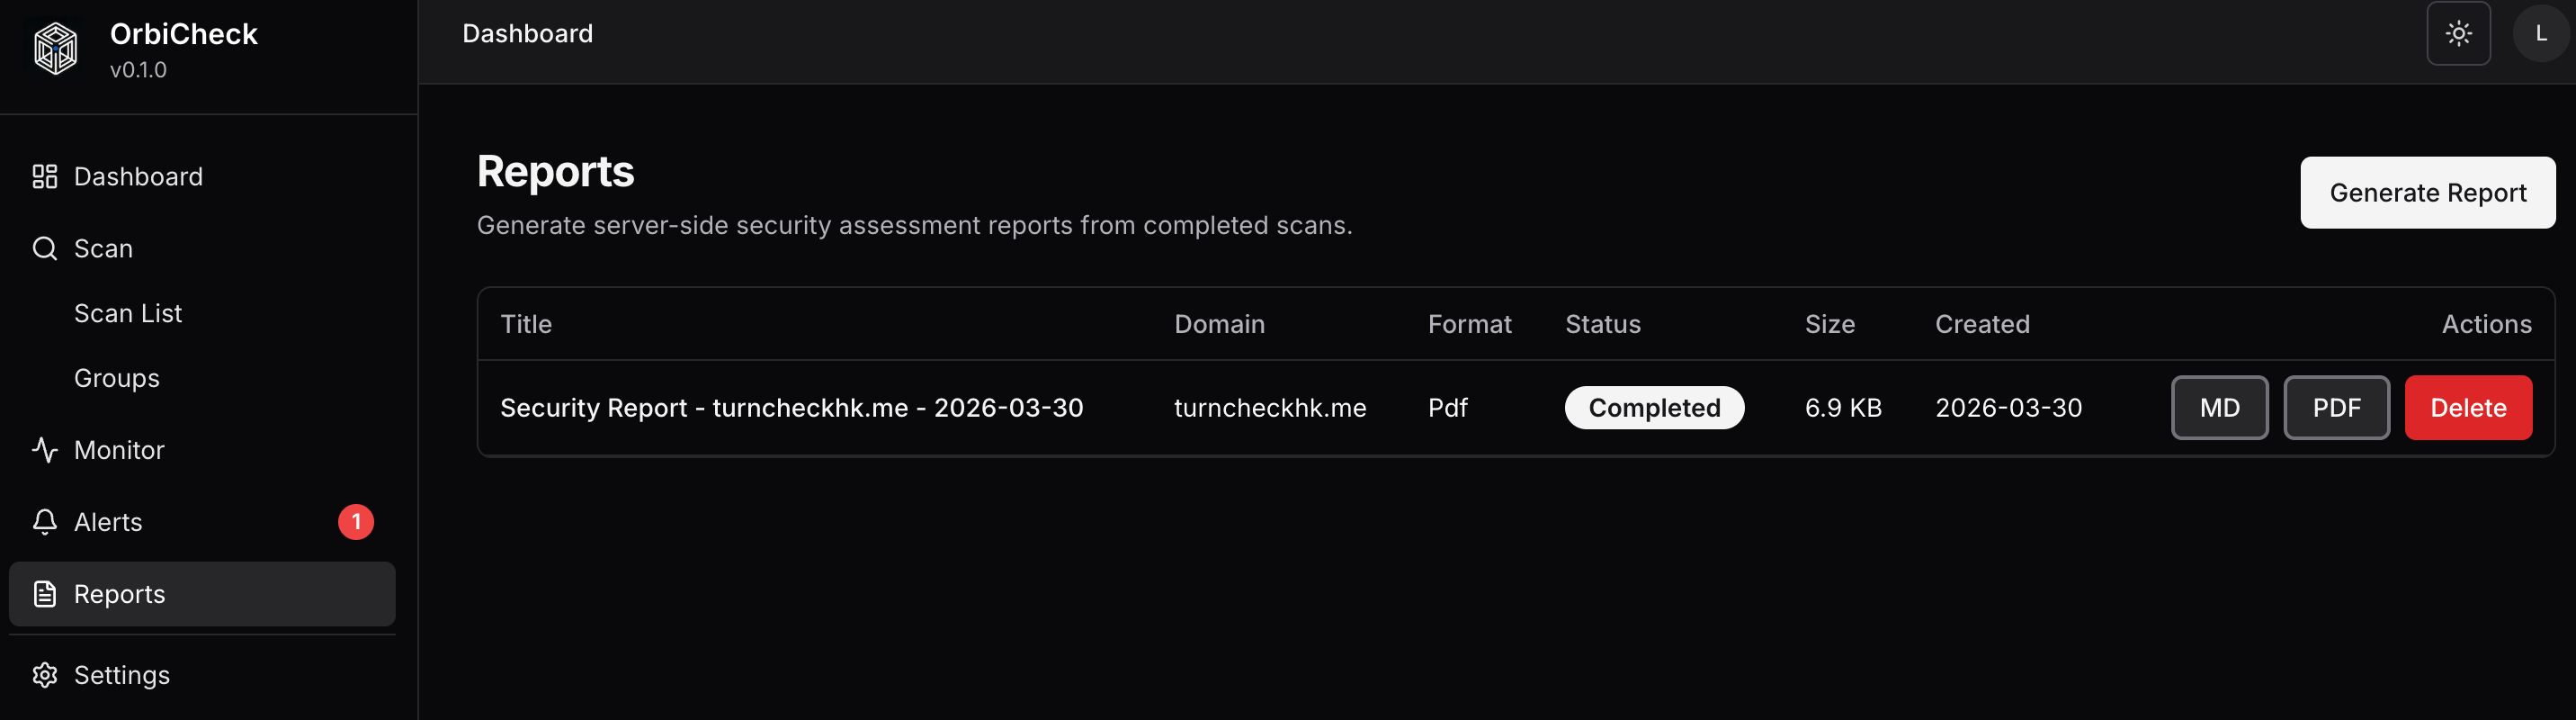This screenshot has height=720, width=2576.
Task: Click the Monitor activity pulse icon
Action: [45, 451]
